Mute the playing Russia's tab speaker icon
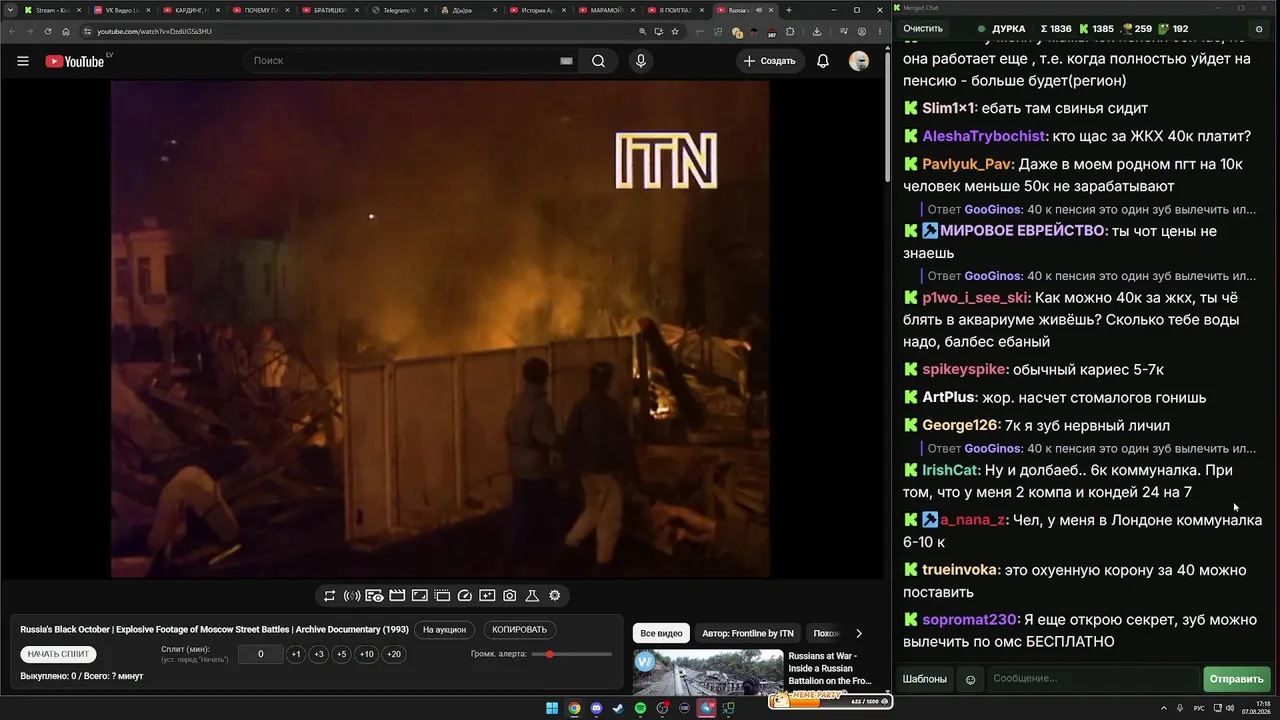This screenshot has height=720, width=1280. (x=759, y=10)
